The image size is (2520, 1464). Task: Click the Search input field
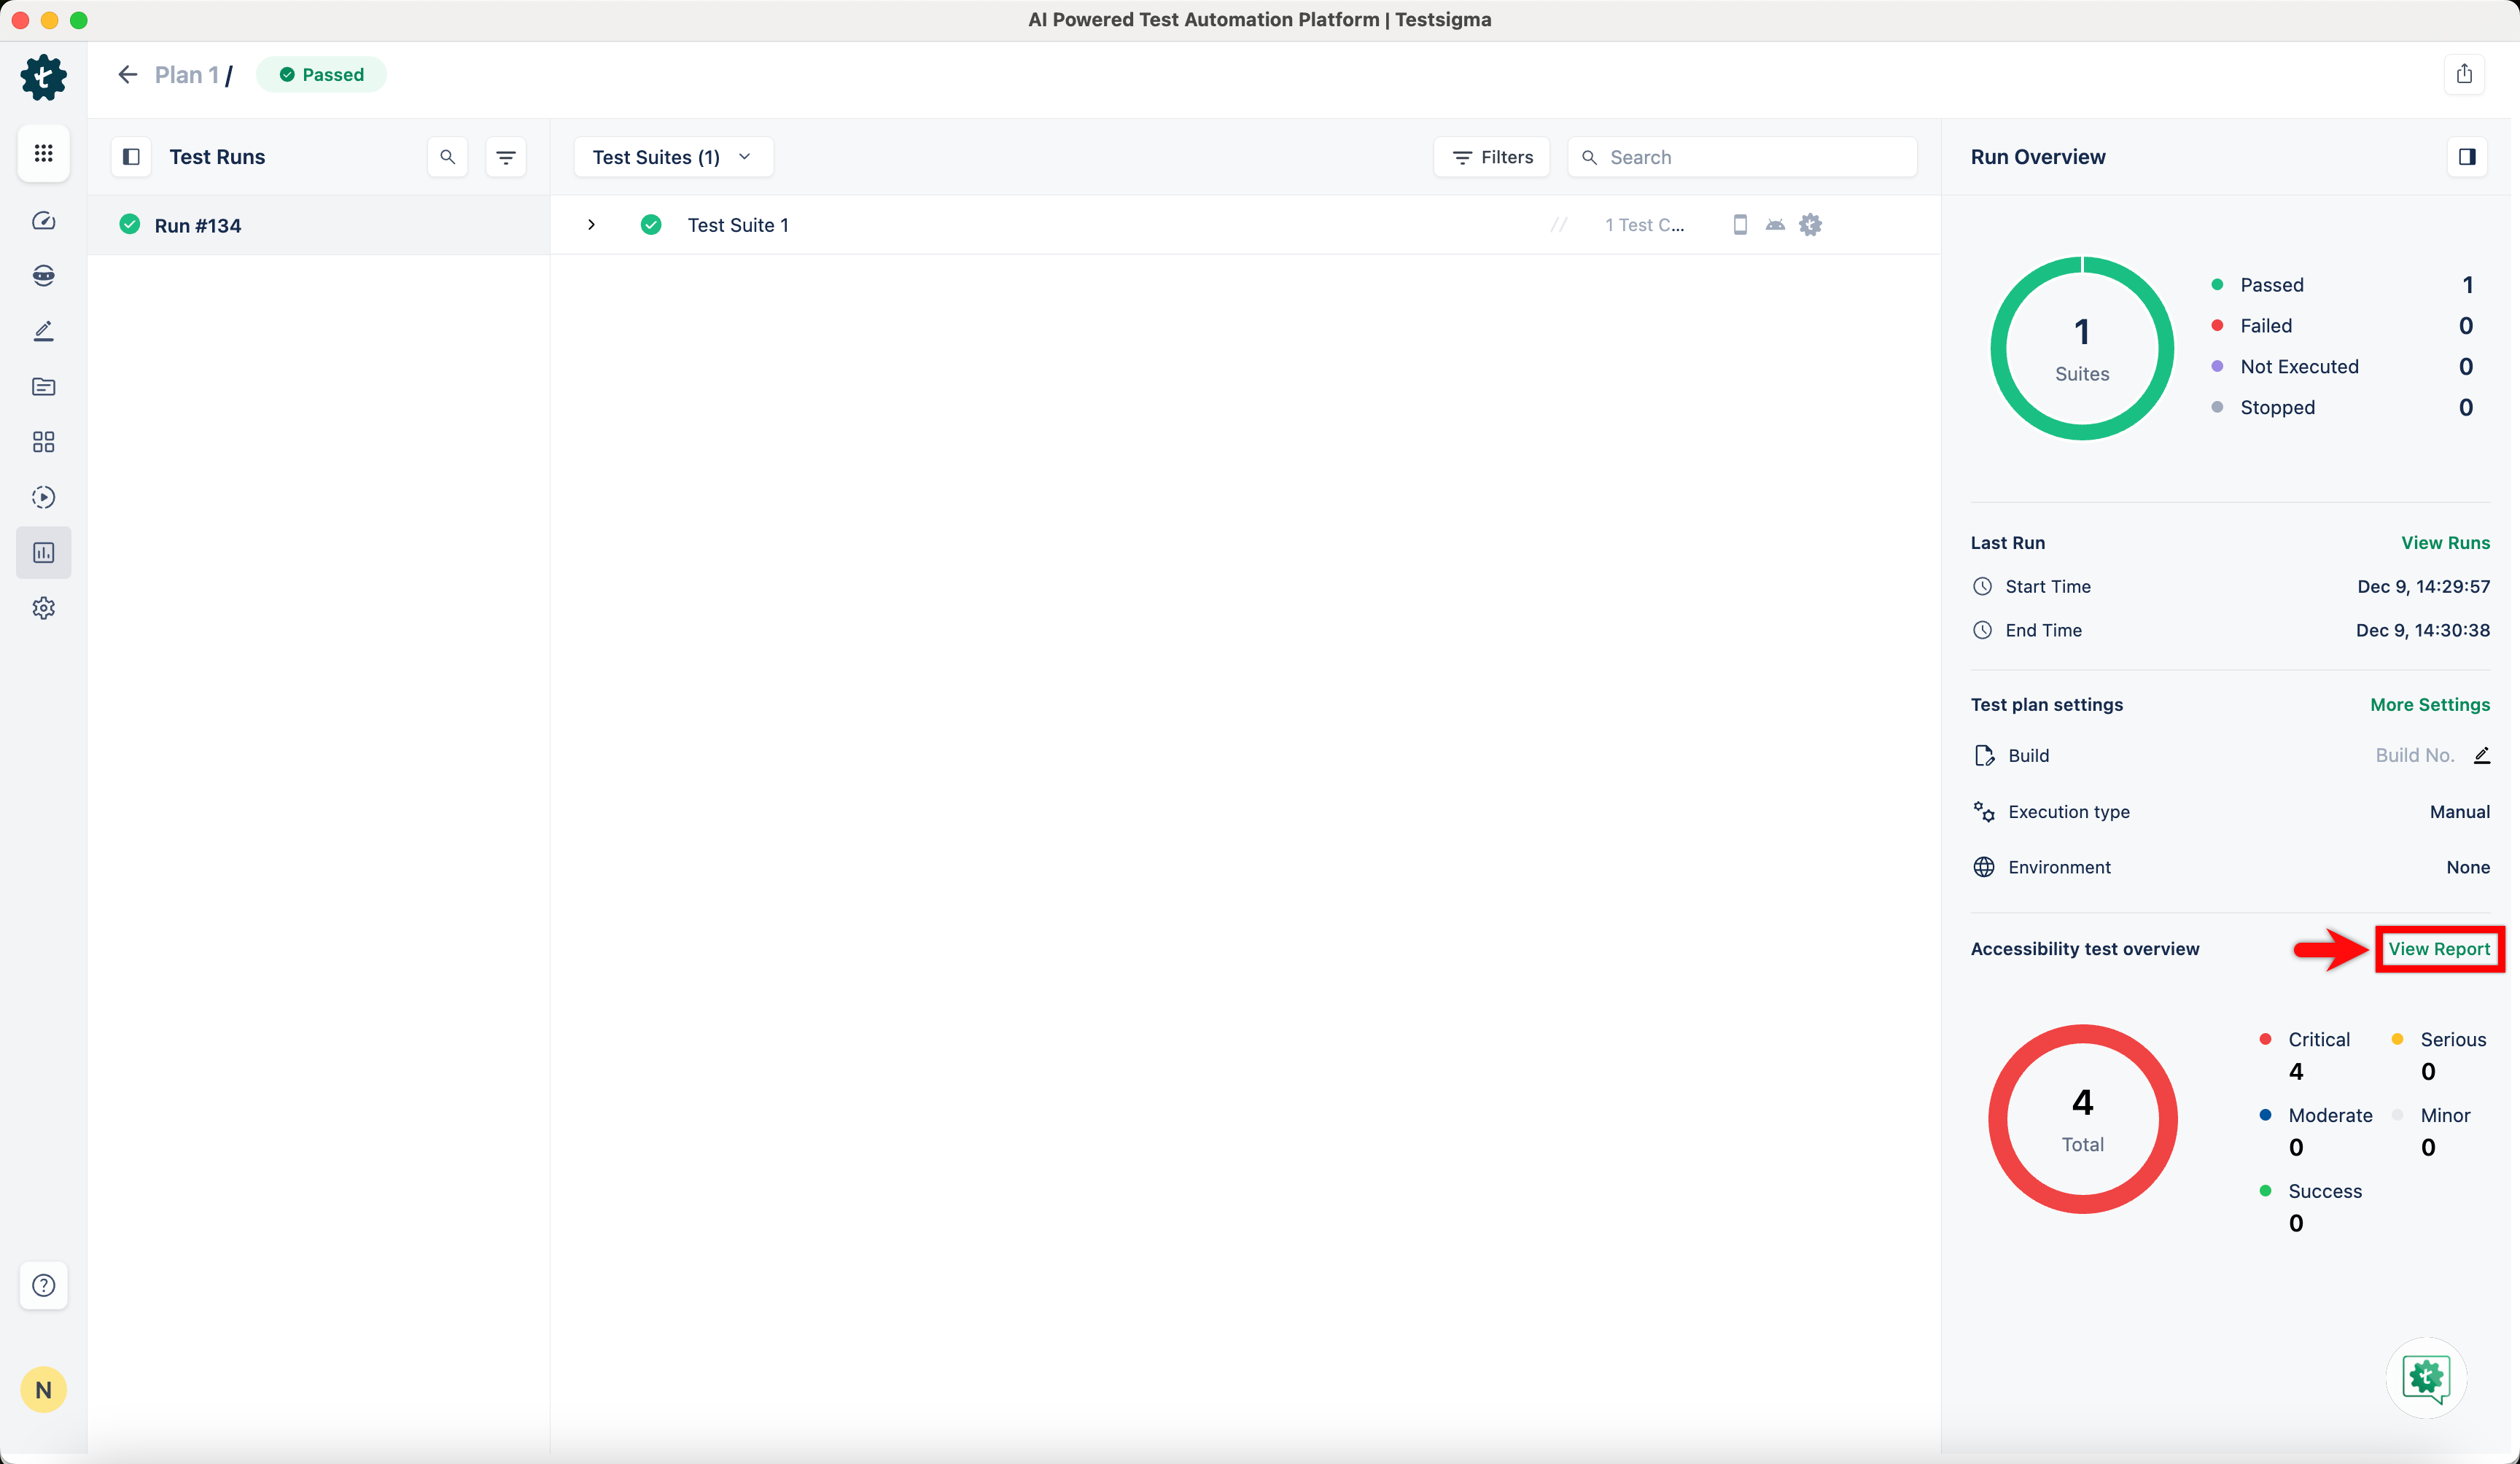1755,157
